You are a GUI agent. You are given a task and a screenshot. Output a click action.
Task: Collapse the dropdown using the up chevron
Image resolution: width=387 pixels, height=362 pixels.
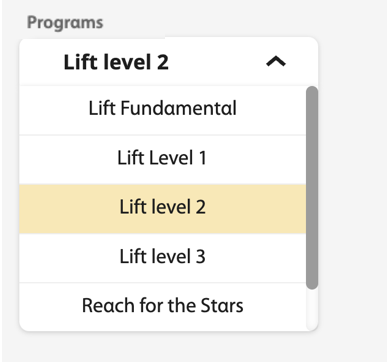click(x=276, y=62)
